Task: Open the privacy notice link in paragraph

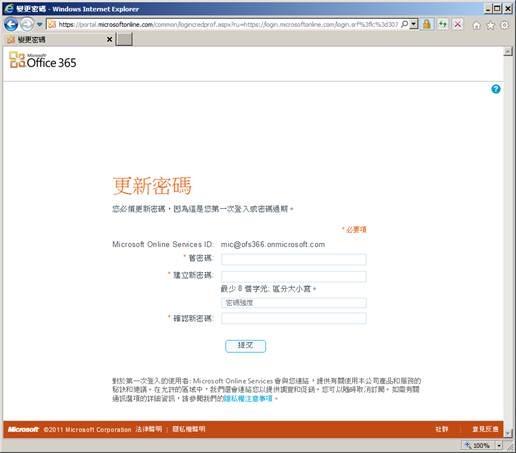Action: pyautogui.click(x=248, y=398)
